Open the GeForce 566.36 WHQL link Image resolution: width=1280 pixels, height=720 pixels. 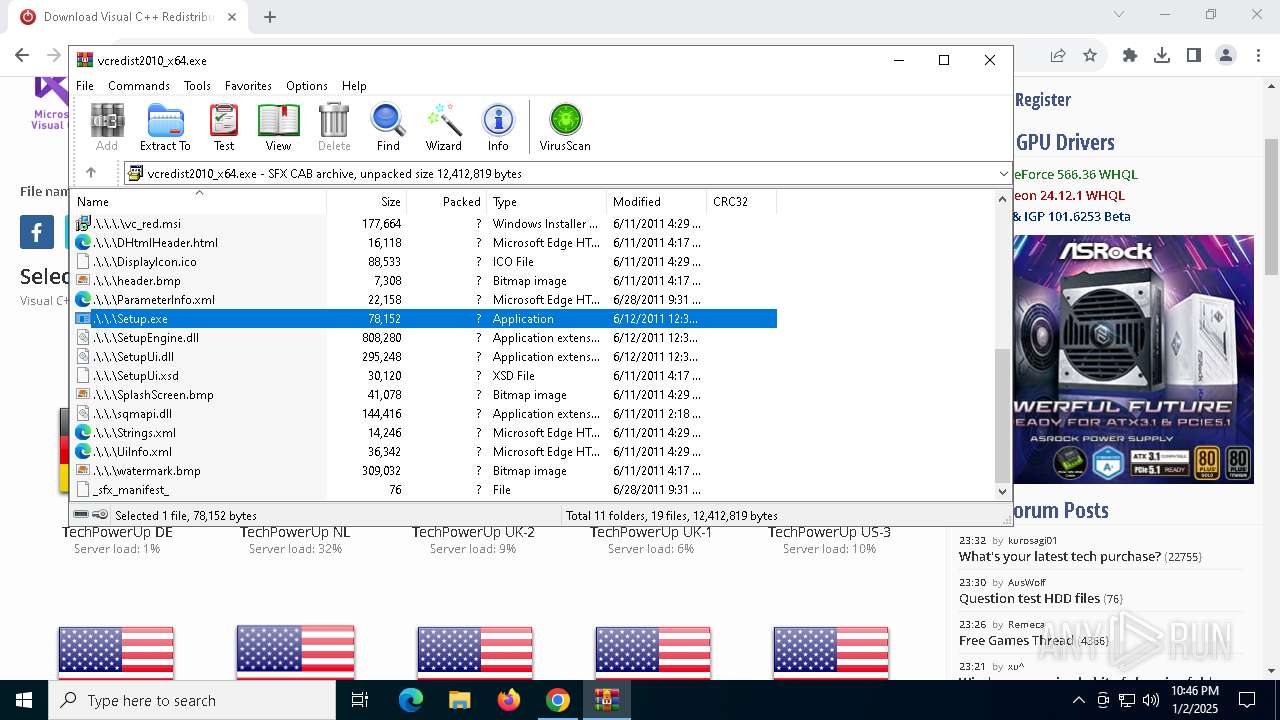tap(1076, 174)
